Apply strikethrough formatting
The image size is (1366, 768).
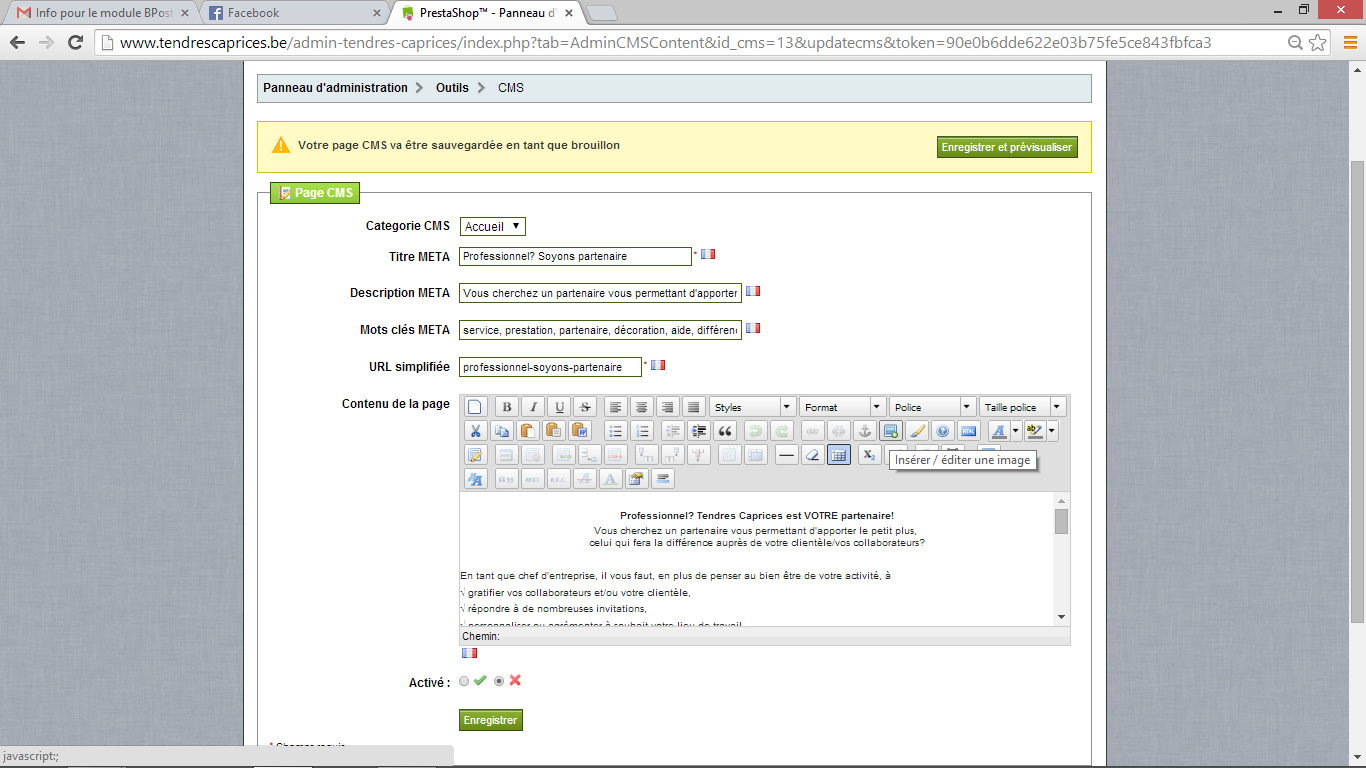click(585, 407)
